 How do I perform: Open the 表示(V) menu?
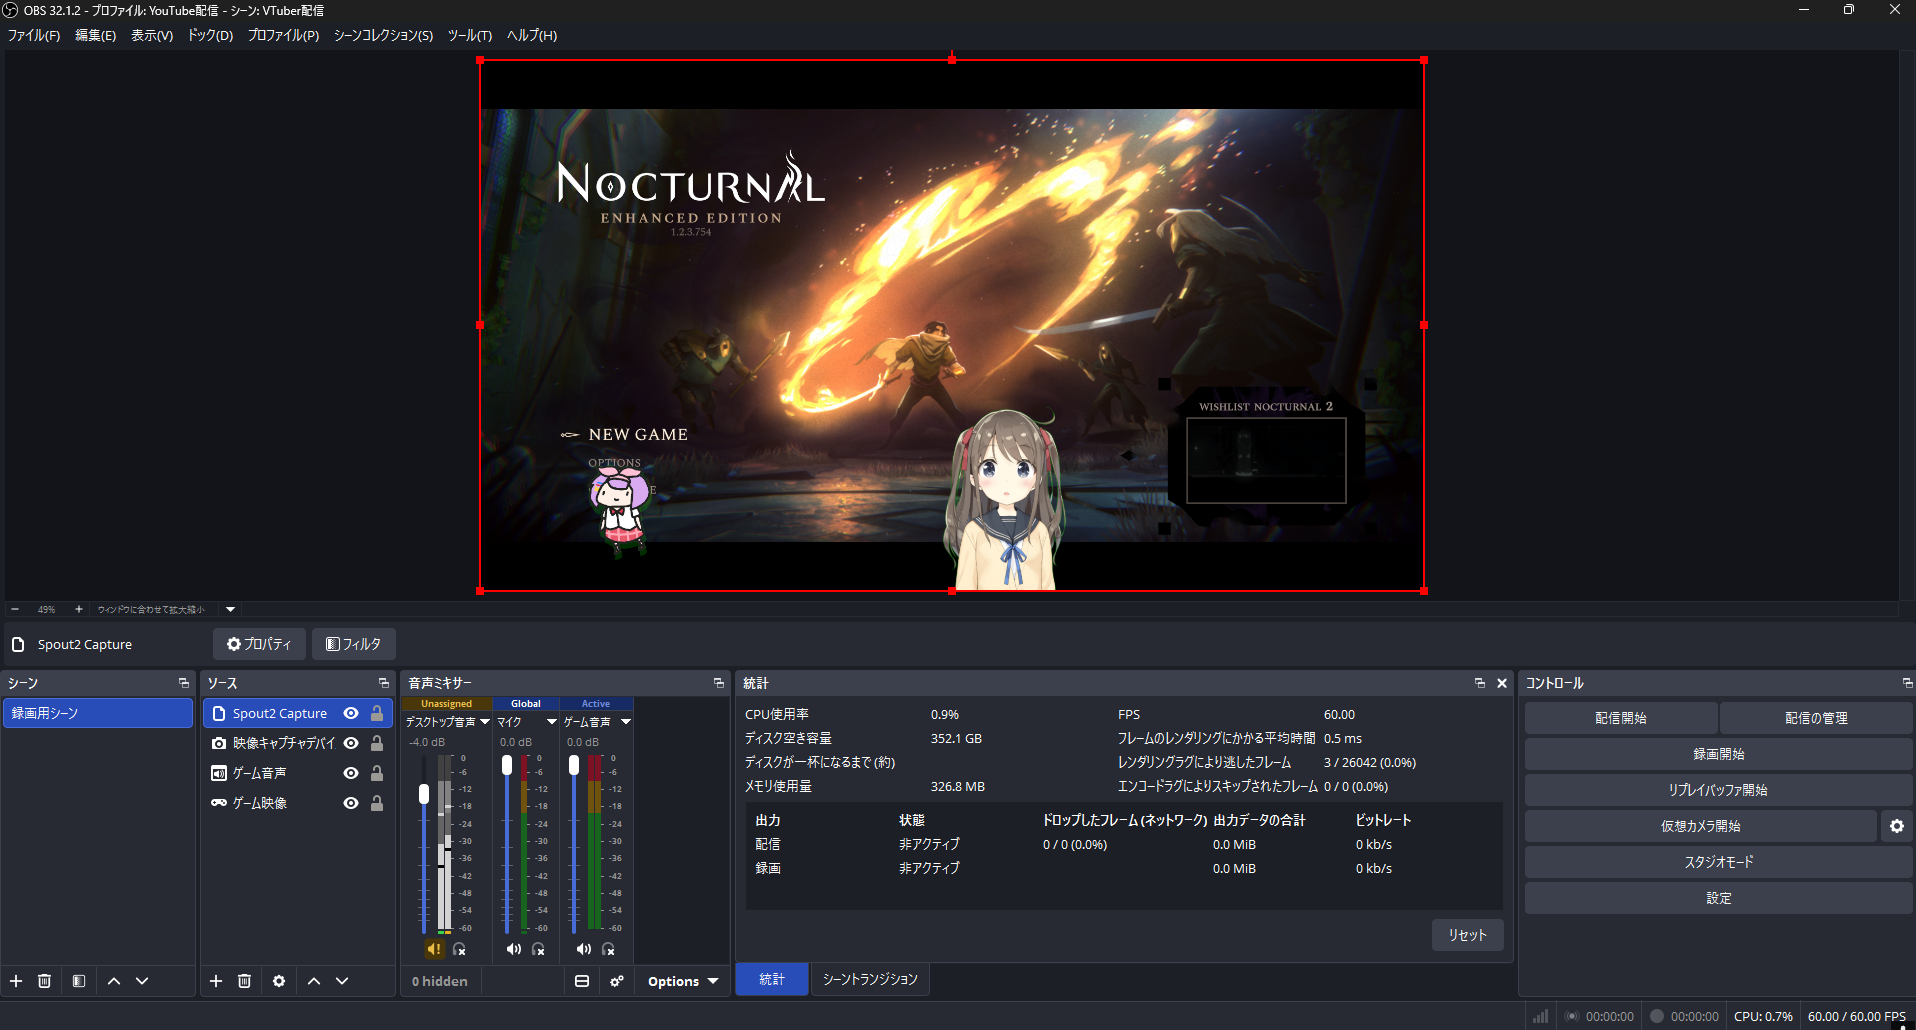click(152, 35)
